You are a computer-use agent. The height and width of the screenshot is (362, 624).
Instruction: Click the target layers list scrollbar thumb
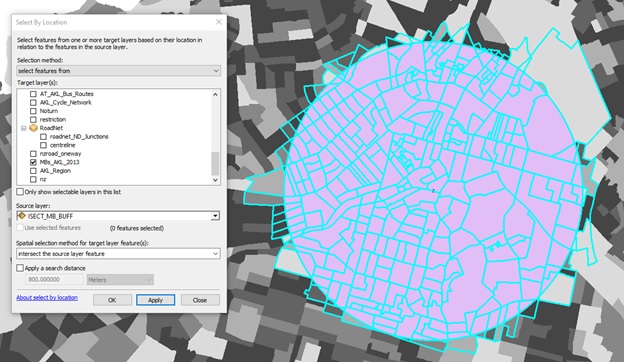[215, 163]
